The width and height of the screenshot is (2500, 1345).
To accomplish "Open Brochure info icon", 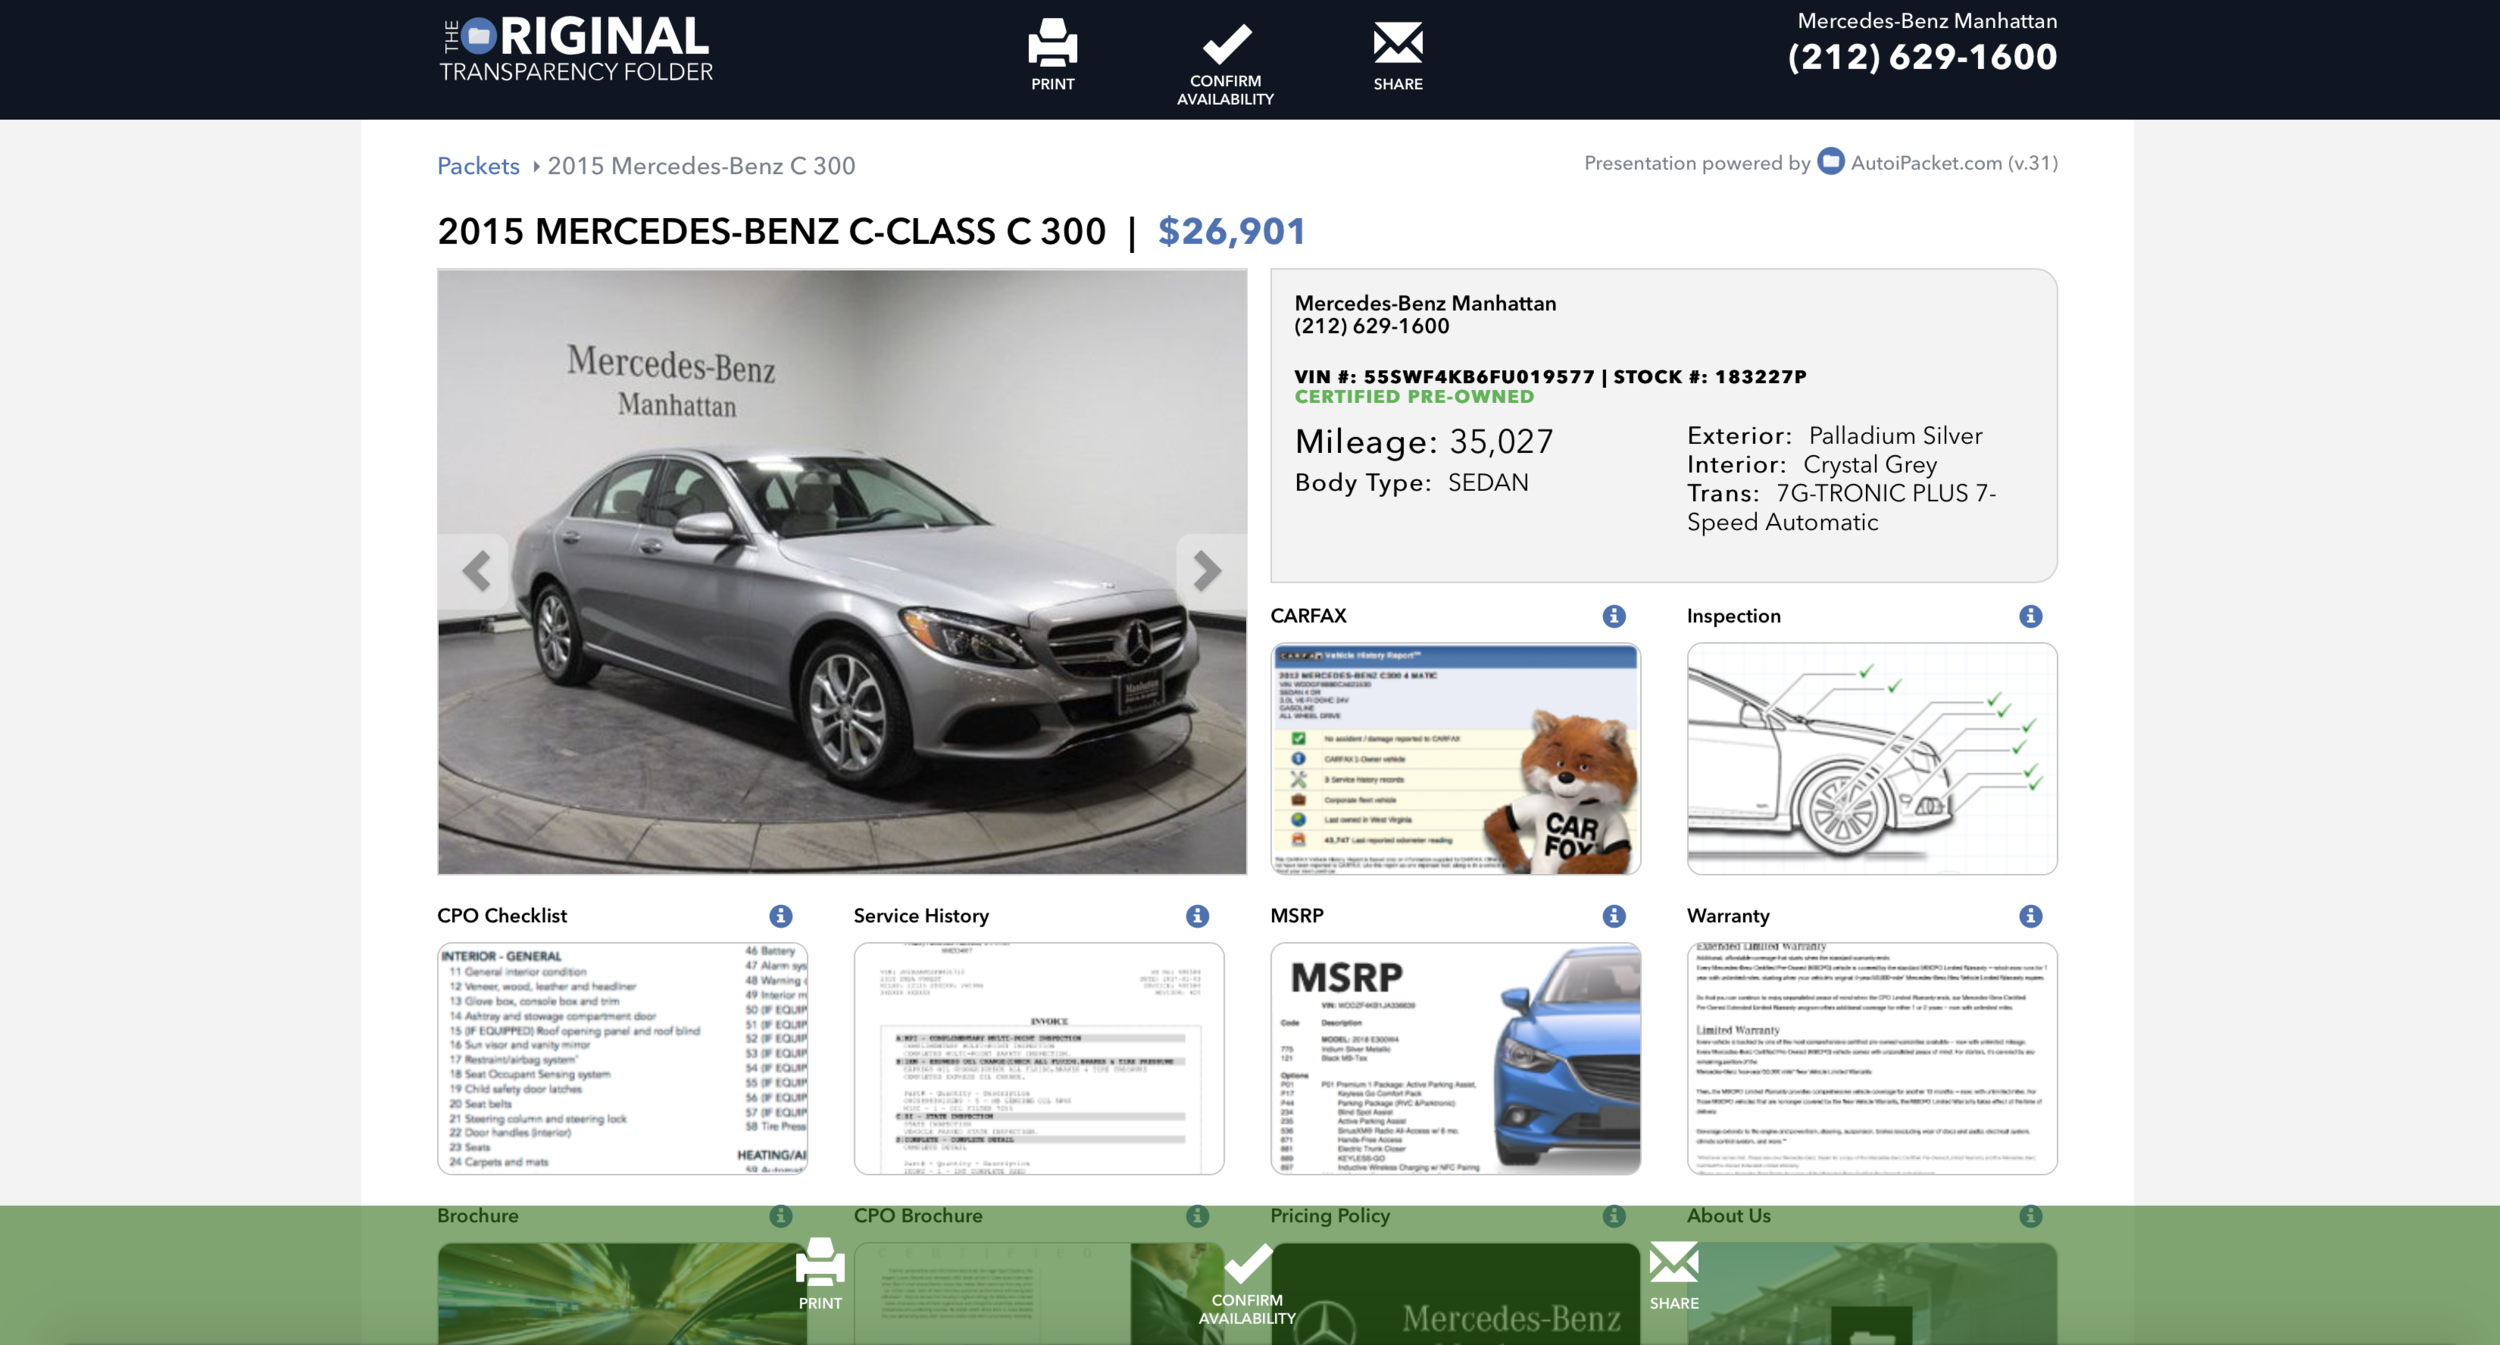I will (781, 1216).
